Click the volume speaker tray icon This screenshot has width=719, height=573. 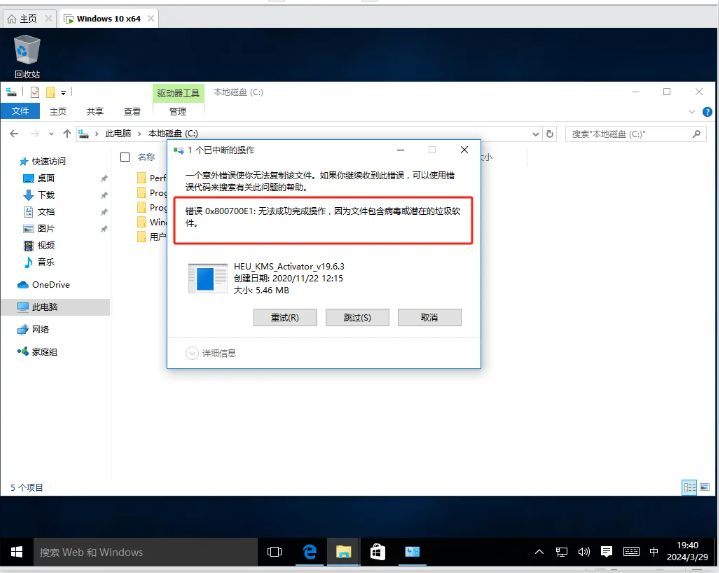click(585, 551)
